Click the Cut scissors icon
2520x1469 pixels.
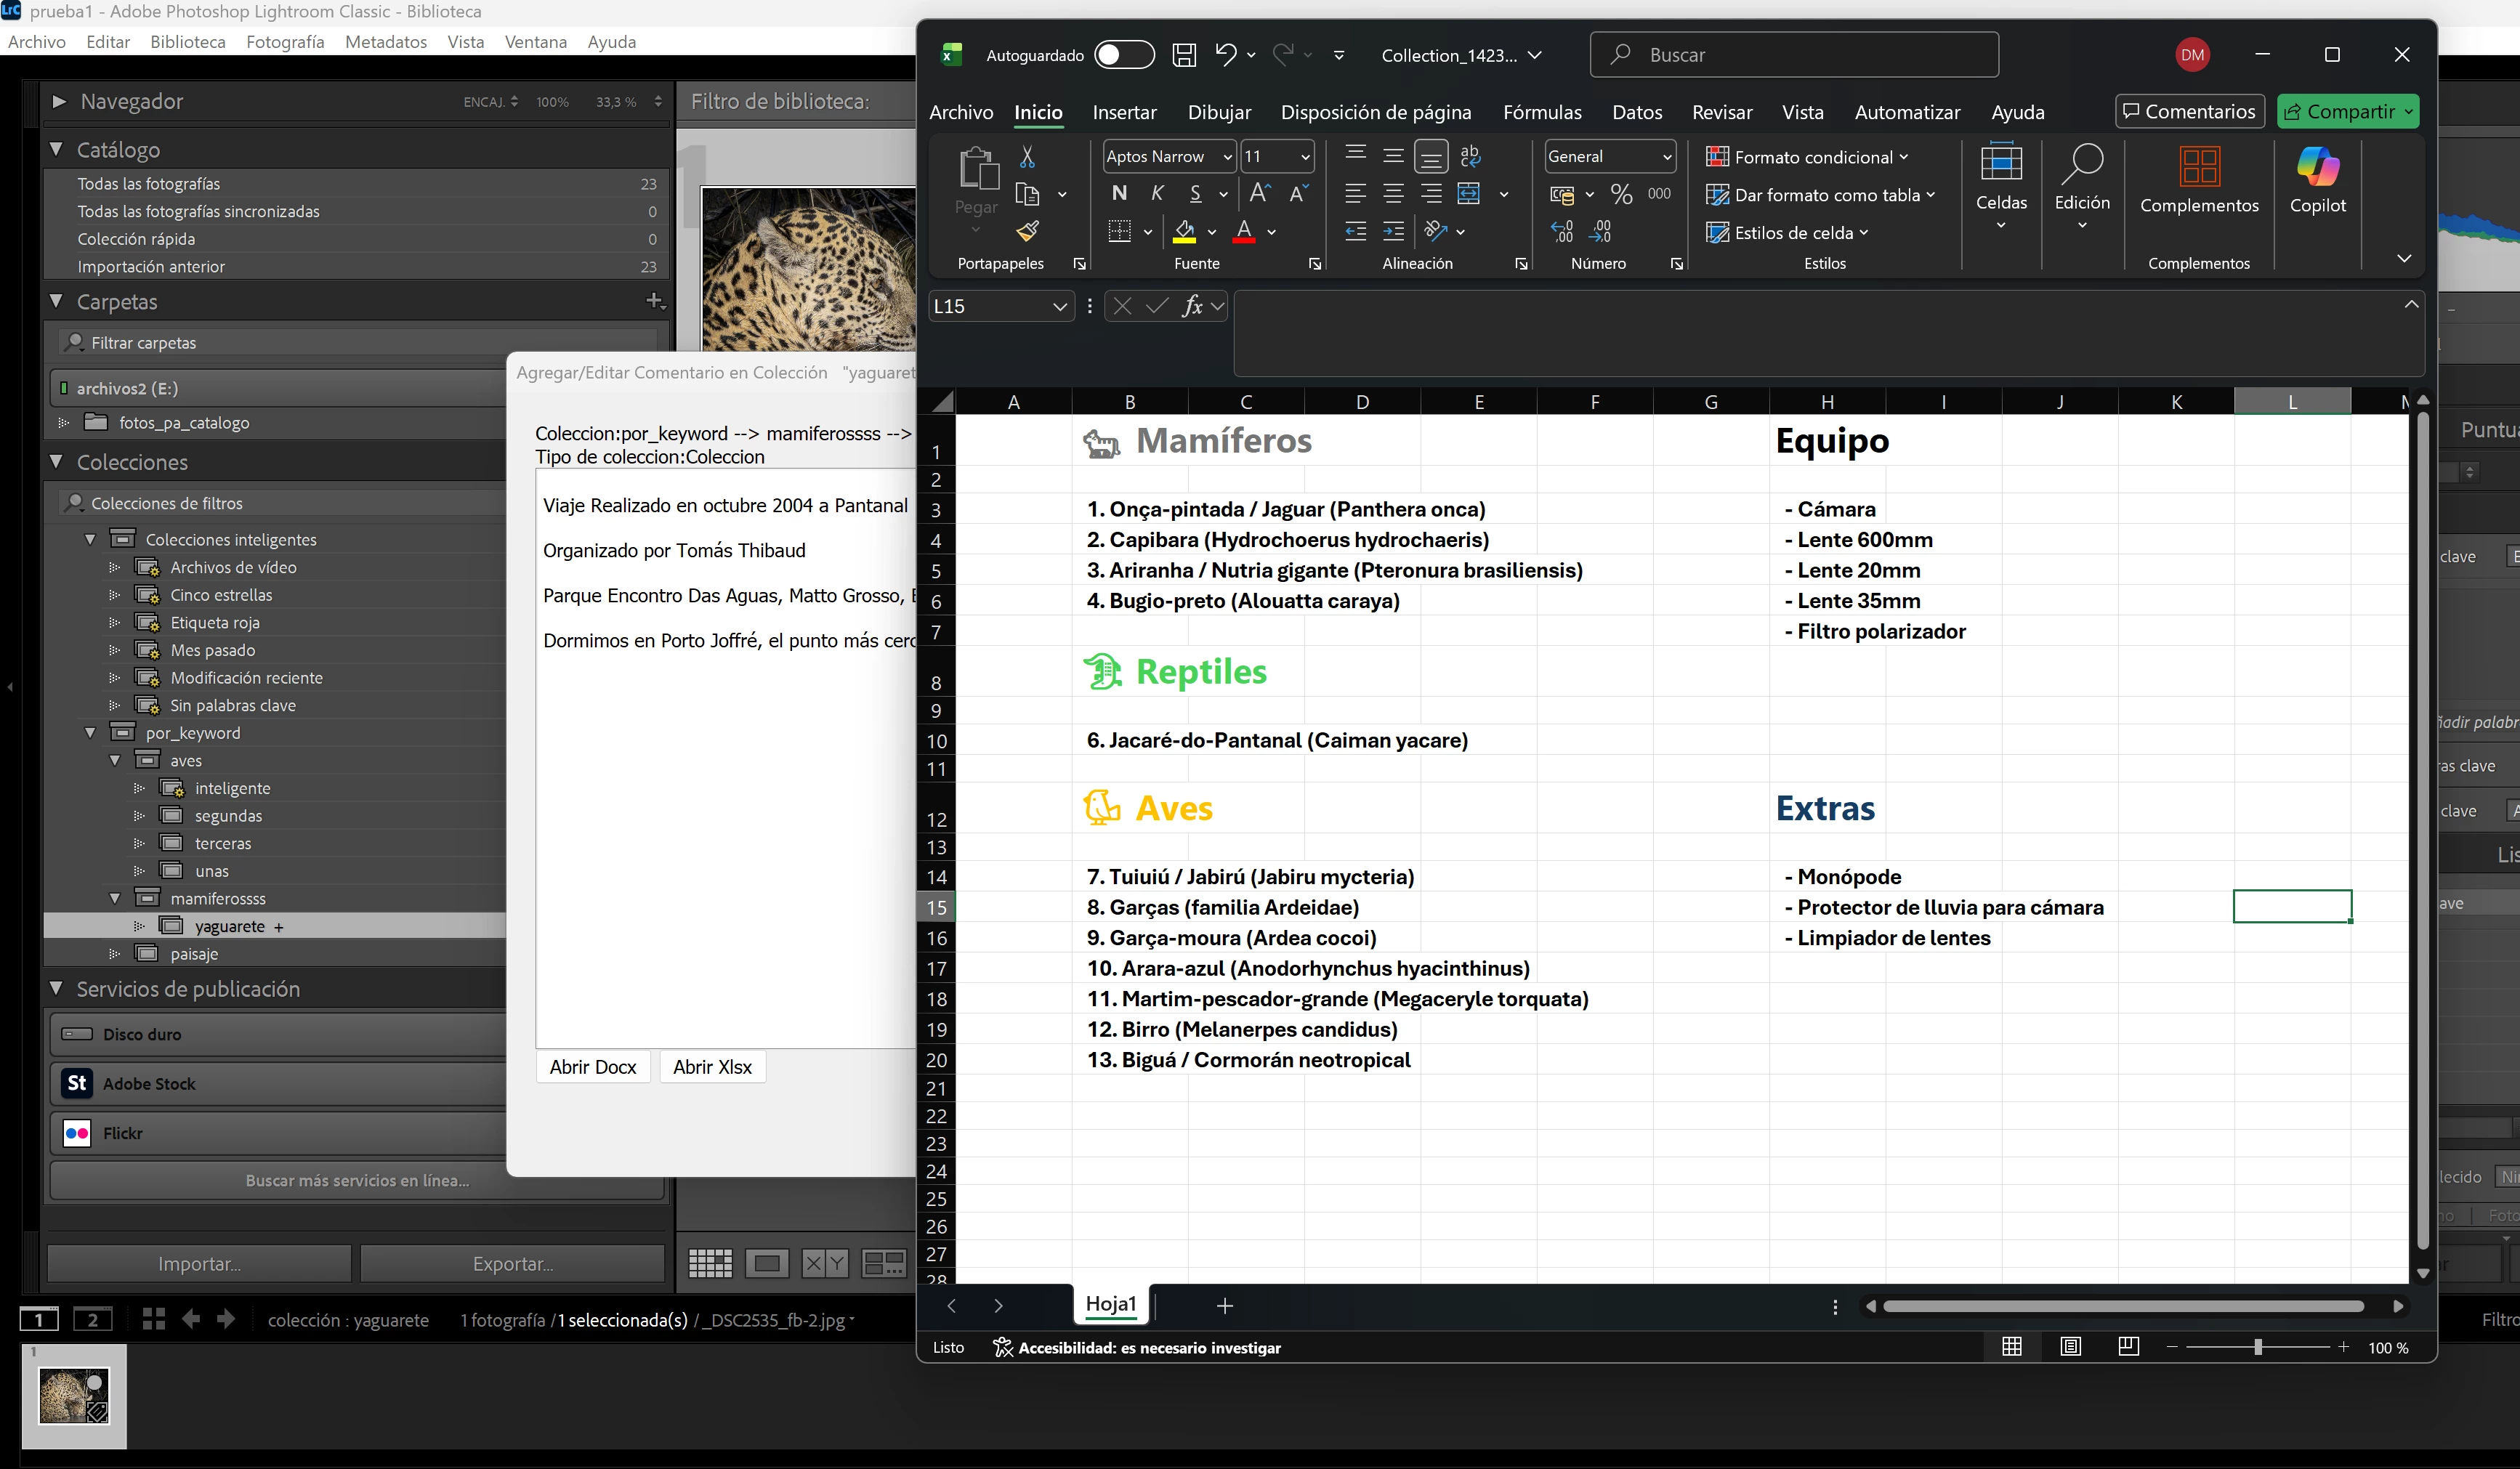point(1027,157)
